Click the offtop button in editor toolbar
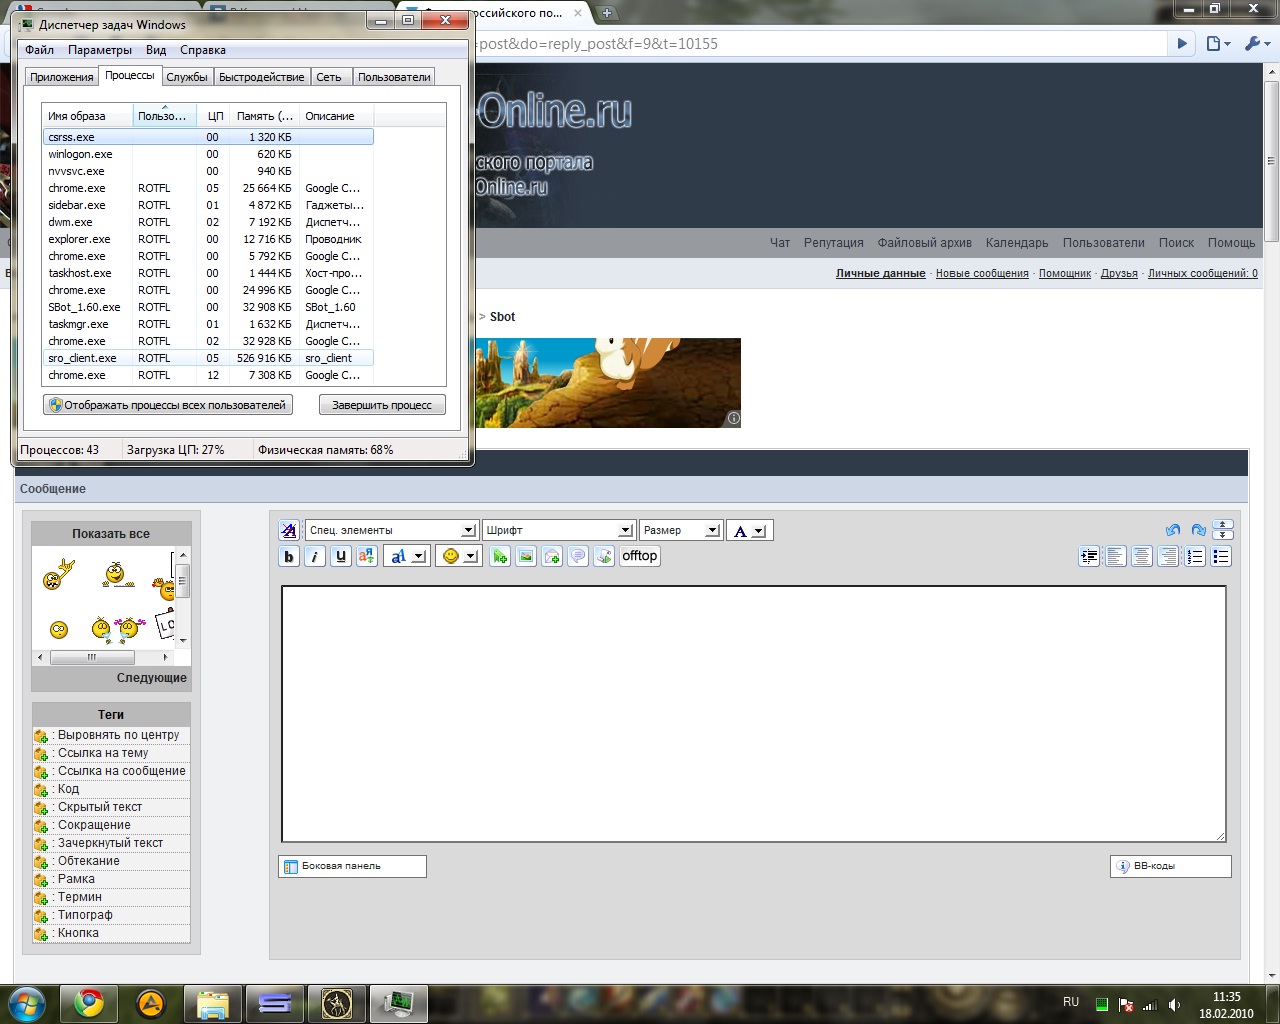Image resolution: width=1280 pixels, height=1024 pixels. pyautogui.click(x=640, y=557)
